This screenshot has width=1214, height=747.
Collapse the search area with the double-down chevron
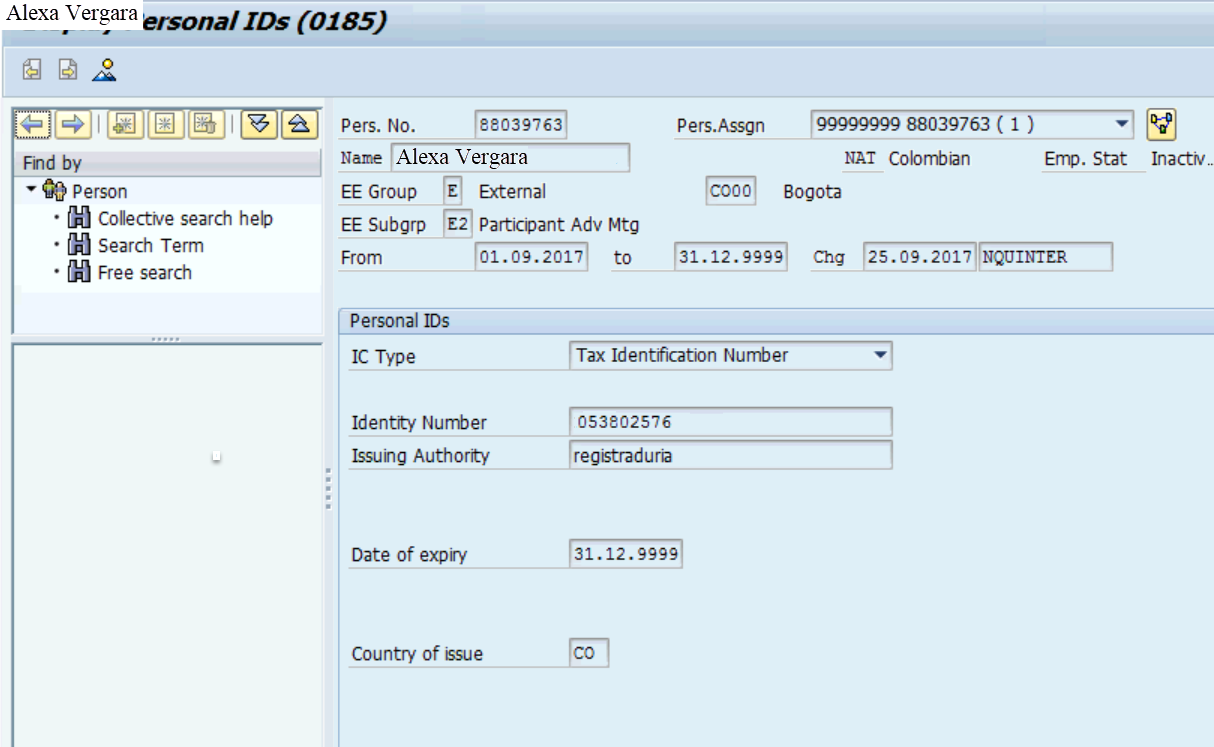(x=261, y=124)
